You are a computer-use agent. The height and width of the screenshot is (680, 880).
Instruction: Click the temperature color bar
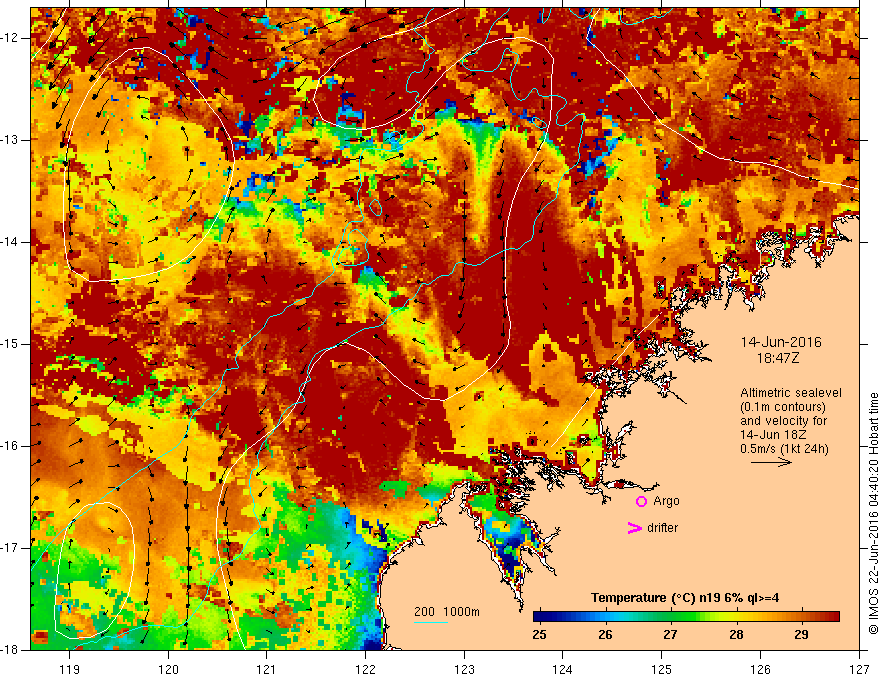[x=686, y=617]
